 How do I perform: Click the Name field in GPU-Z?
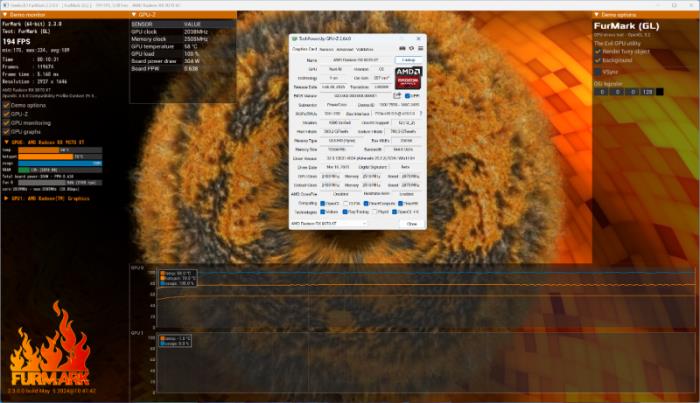pyautogui.click(x=355, y=60)
